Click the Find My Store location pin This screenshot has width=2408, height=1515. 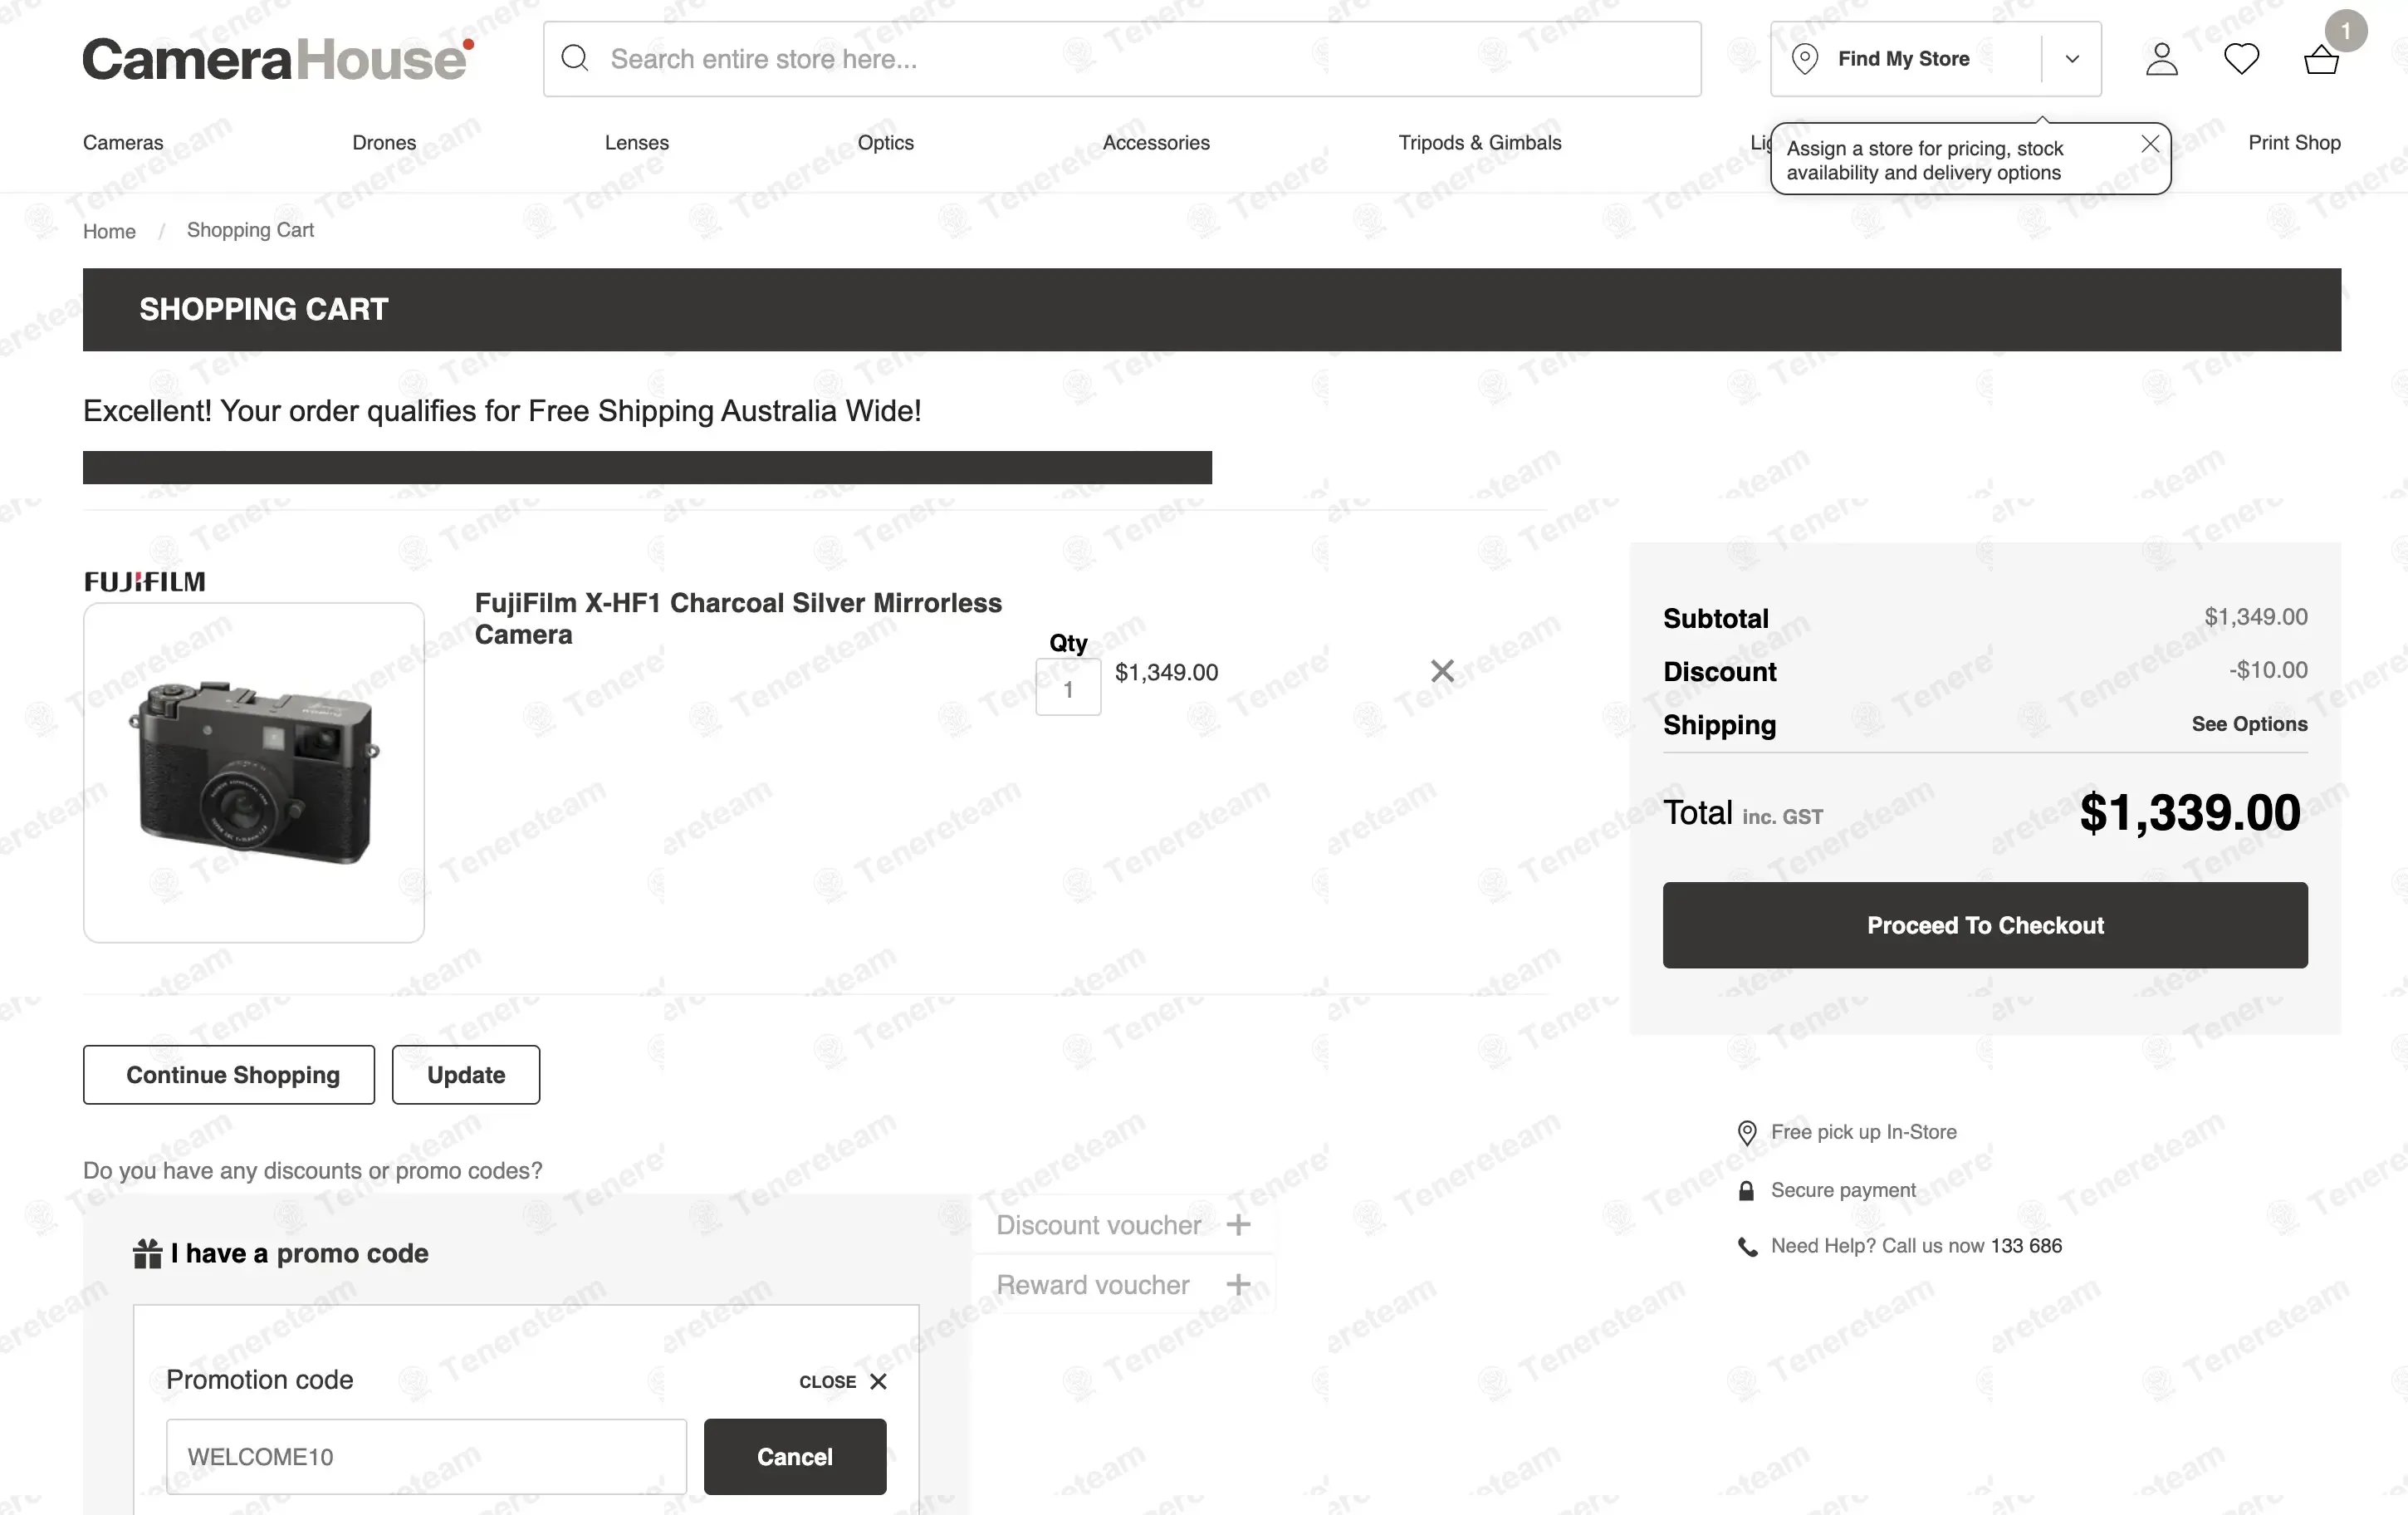pyautogui.click(x=1804, y=59)
